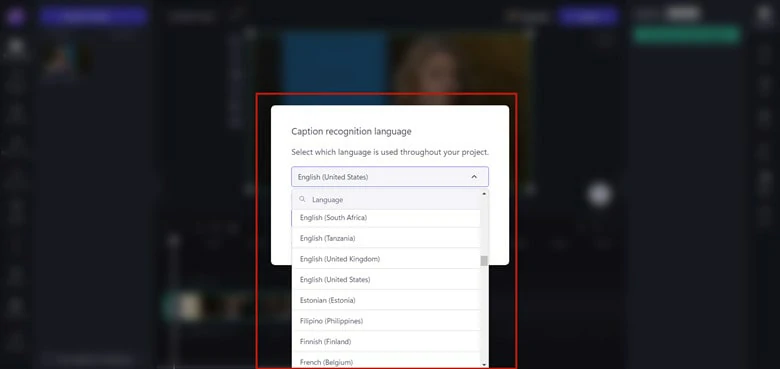Click the blurred purple button at top left
Screen dimensions: 780x369
coord(94,15)
